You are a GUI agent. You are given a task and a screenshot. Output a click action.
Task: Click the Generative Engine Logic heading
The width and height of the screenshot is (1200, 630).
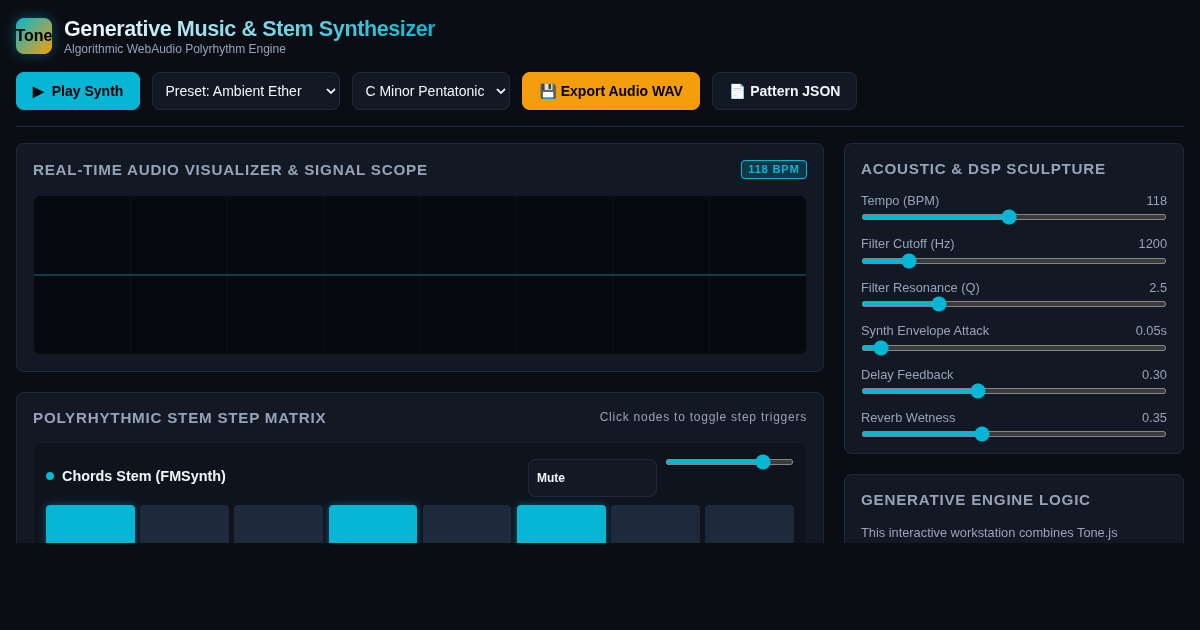976,499
